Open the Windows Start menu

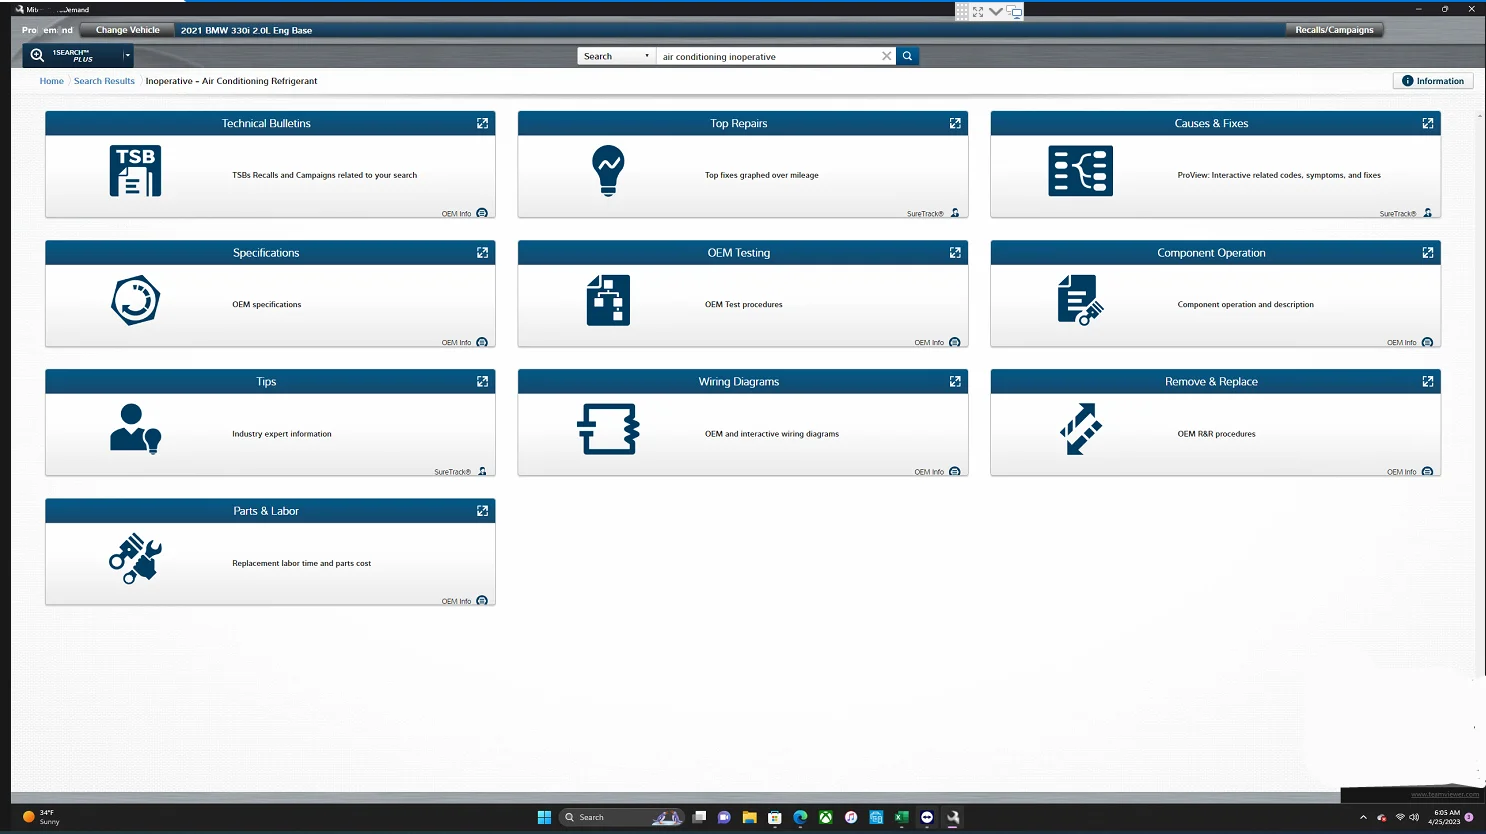coord(544,817)
